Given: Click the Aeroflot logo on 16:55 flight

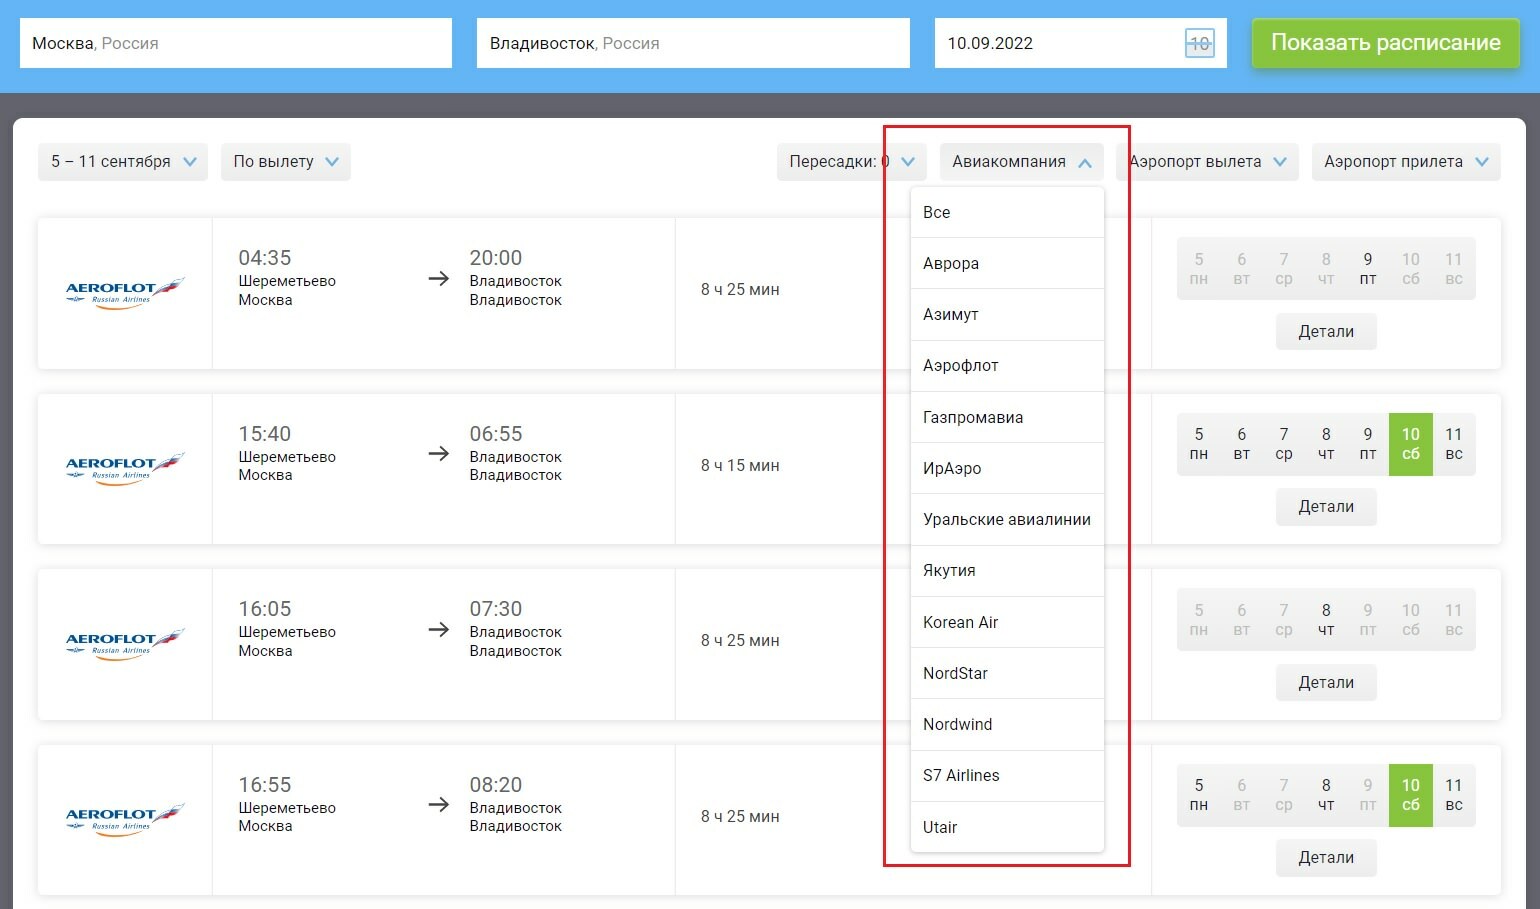Looking at the screenshot, I should point(125,820).
